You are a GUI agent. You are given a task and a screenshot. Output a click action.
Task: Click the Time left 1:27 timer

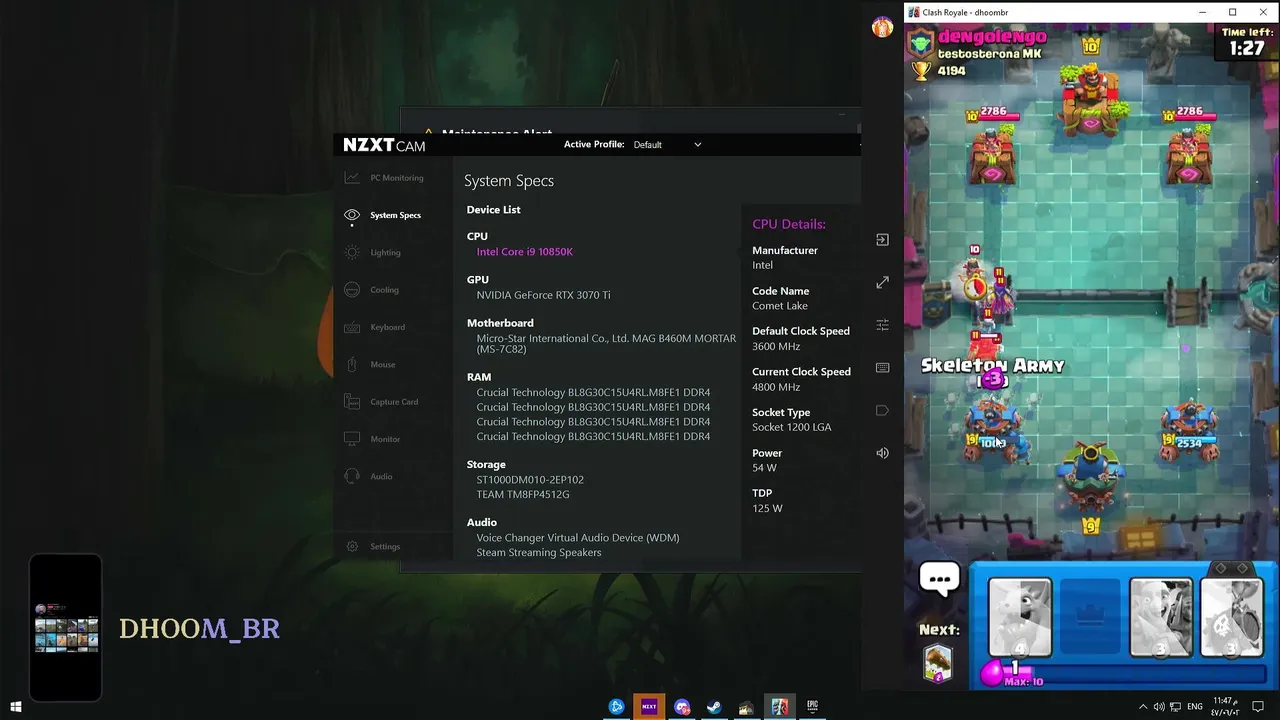(x=1247, y=42)
